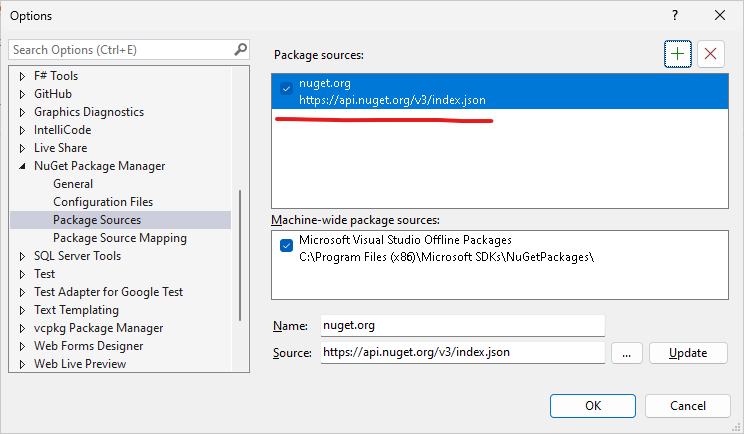
Task: Select Configuration Files under NuGet
Action: click(x=103, y=202)
